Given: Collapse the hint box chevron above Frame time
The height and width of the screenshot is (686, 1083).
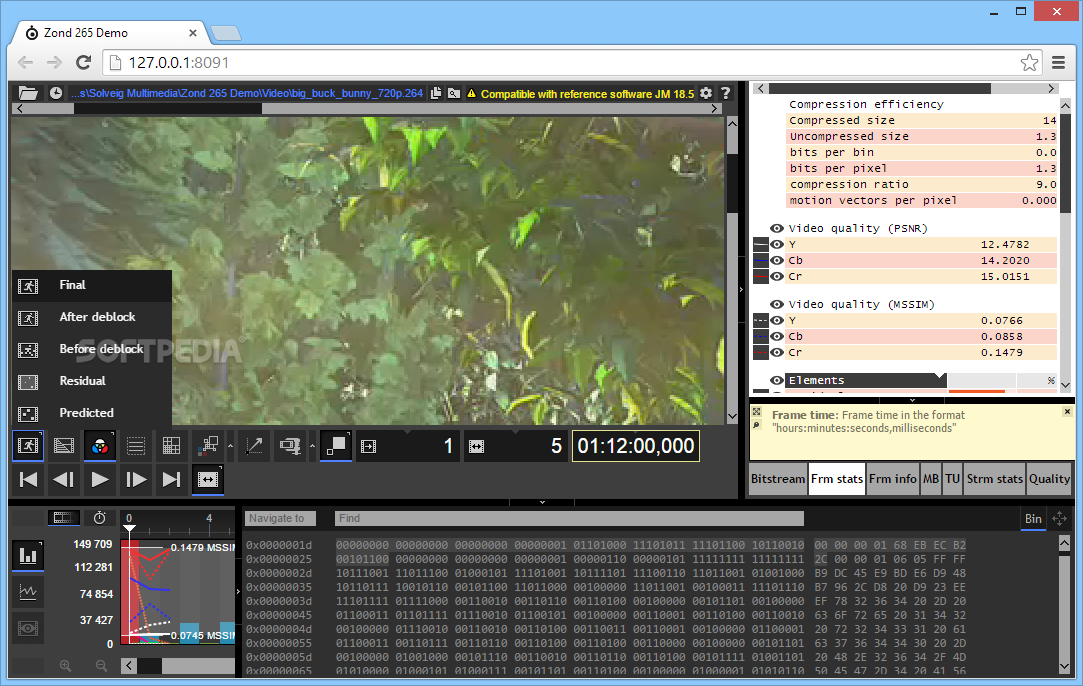Looking at the screenshot, I should pyautogui.click(x=912, y=400).
